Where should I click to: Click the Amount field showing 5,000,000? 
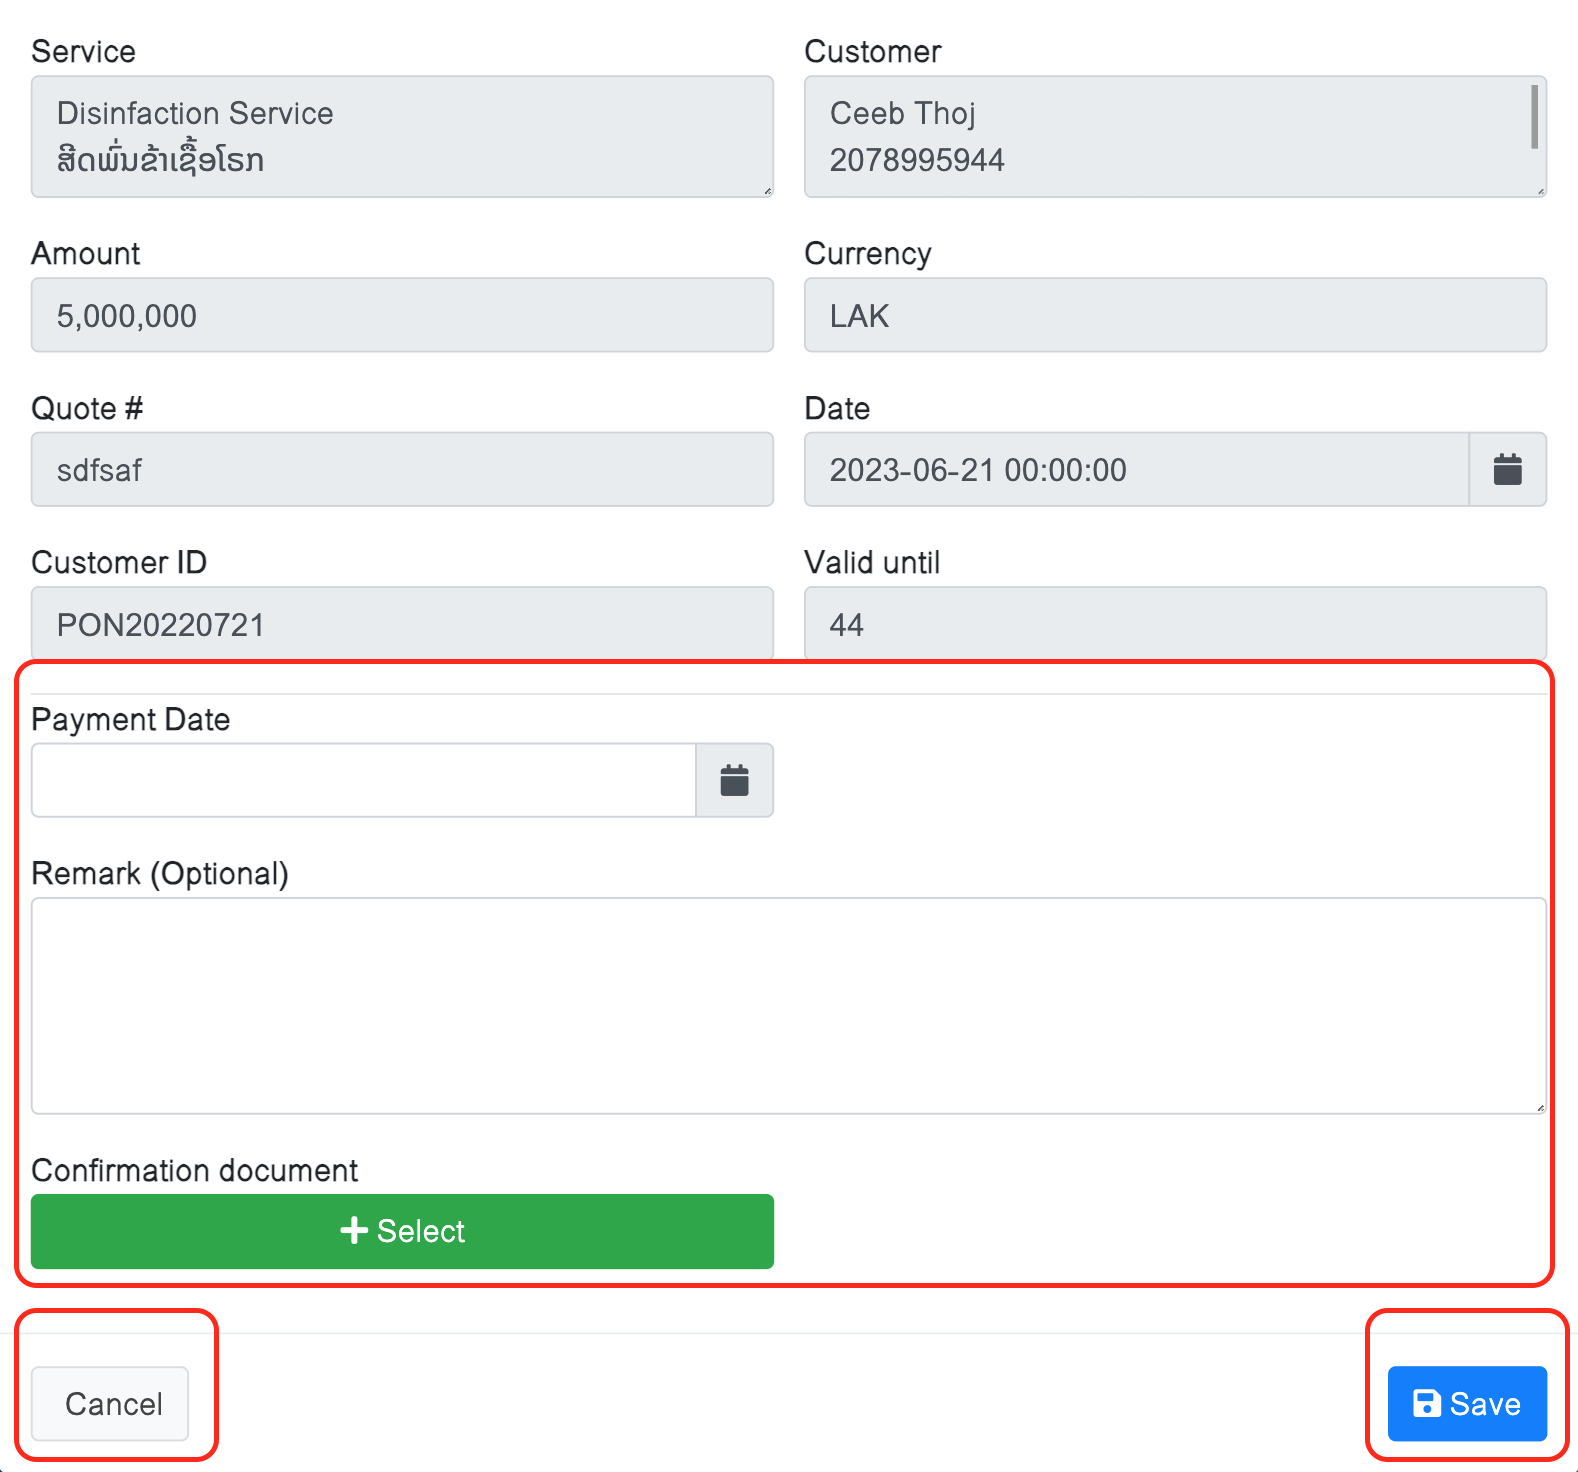402,315
